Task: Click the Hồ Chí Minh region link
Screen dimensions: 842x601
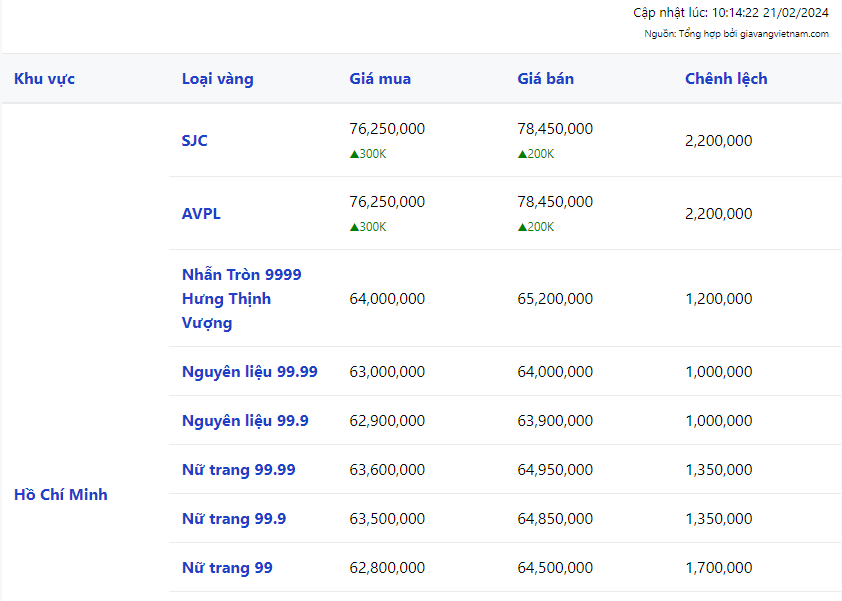Action: (61, 495)
